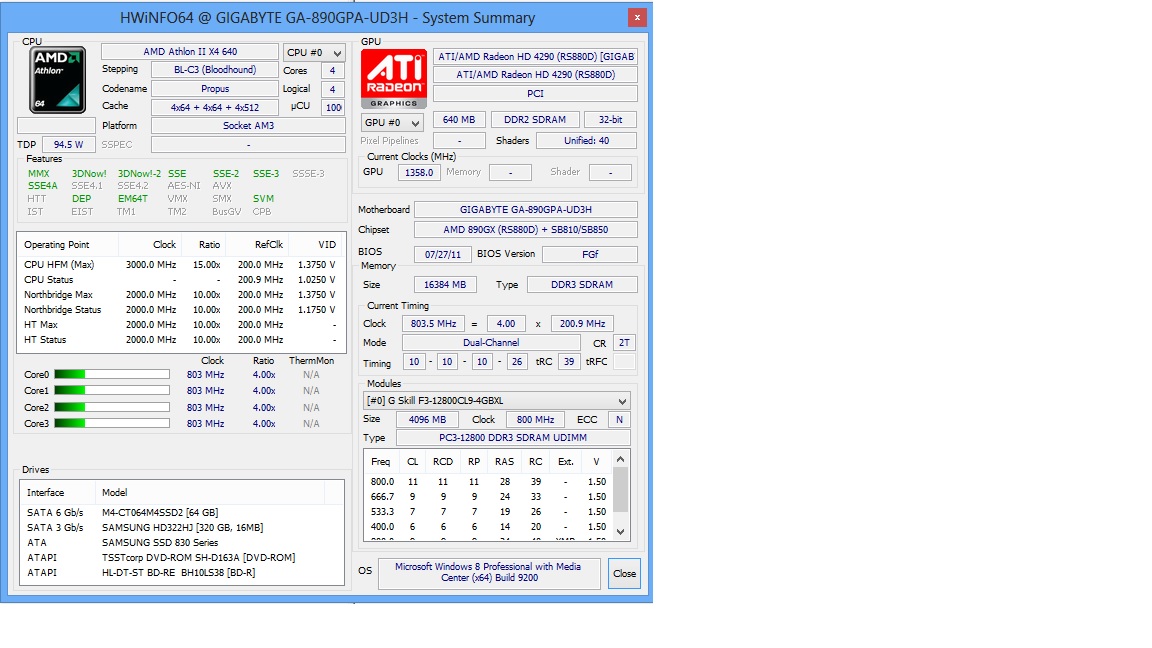Click the memory multiplier 4.00 field
This screenshot has height=648, width=1152.
click(505, 323)
